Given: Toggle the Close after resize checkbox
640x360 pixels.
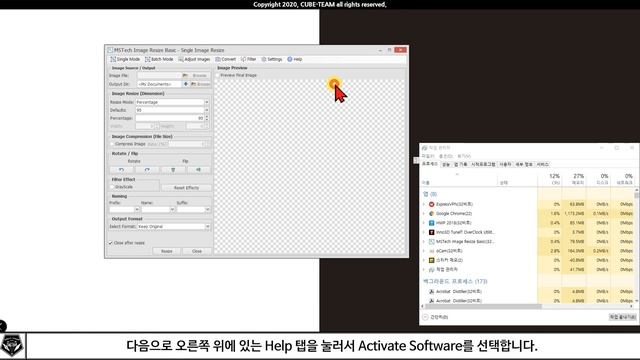Looking at the screenshot, I should point(111,243).
